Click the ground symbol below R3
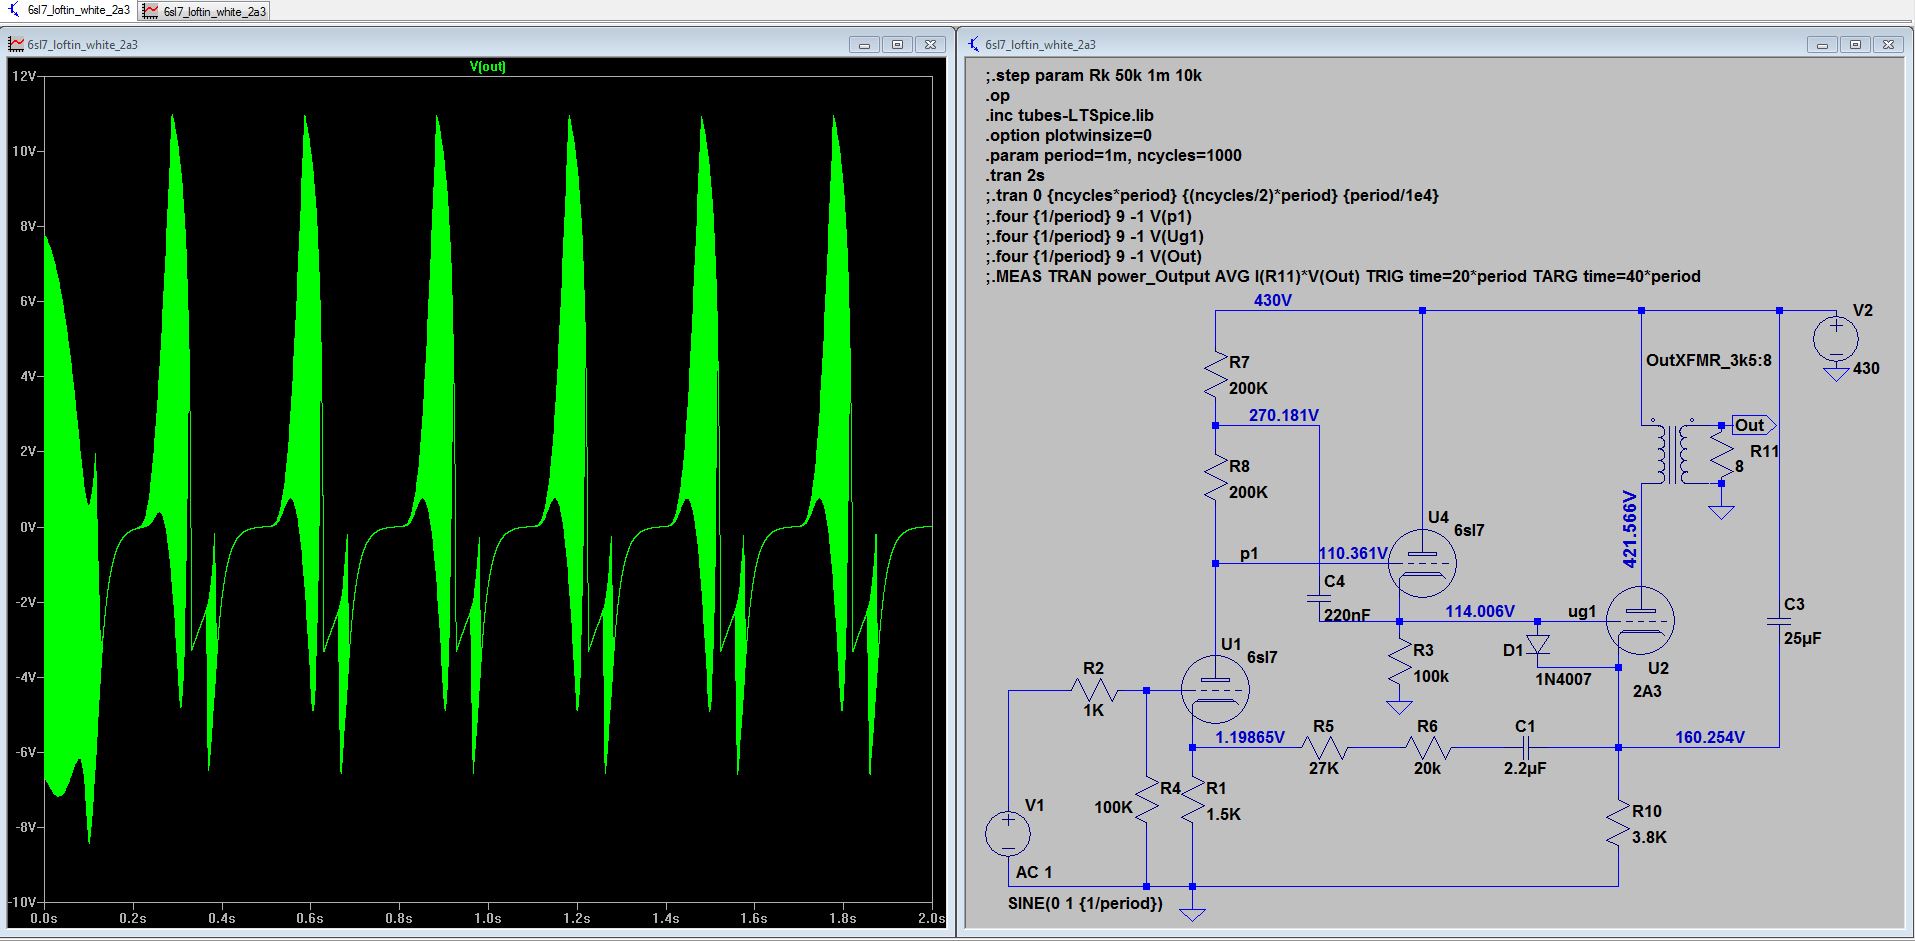1915x941 pixels. click(1399, 706)
